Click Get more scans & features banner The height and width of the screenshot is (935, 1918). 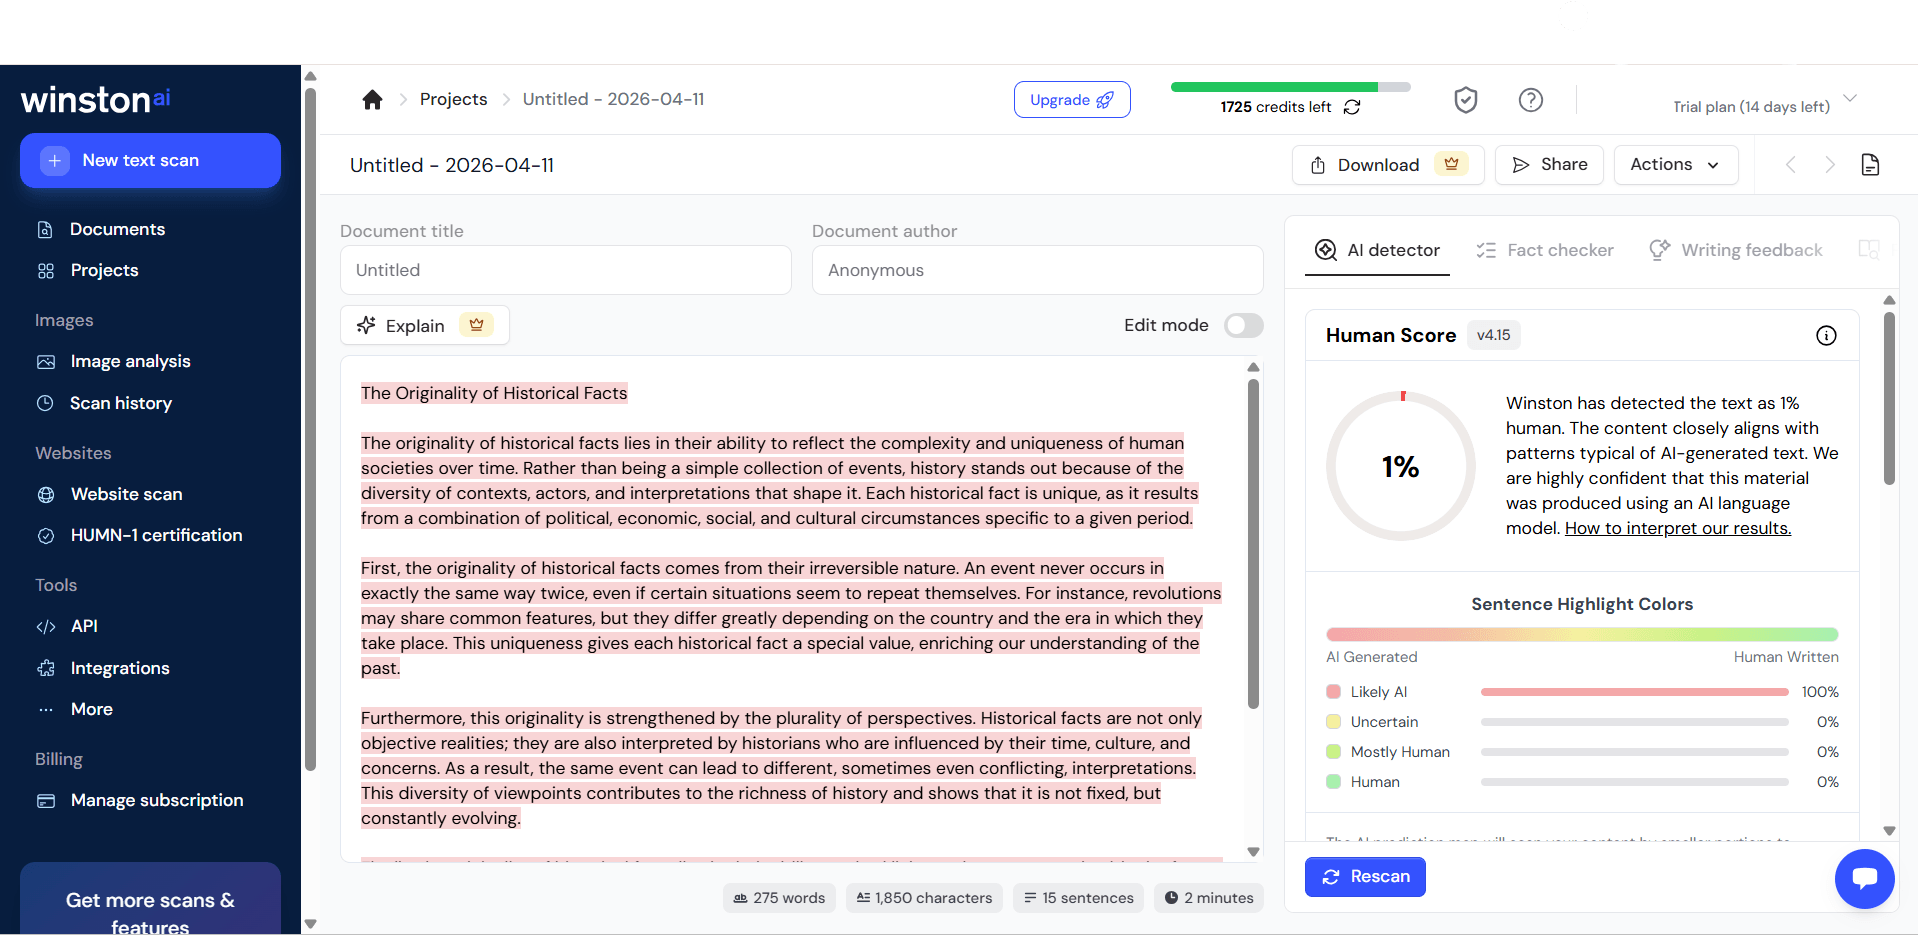tap(150, 900)
